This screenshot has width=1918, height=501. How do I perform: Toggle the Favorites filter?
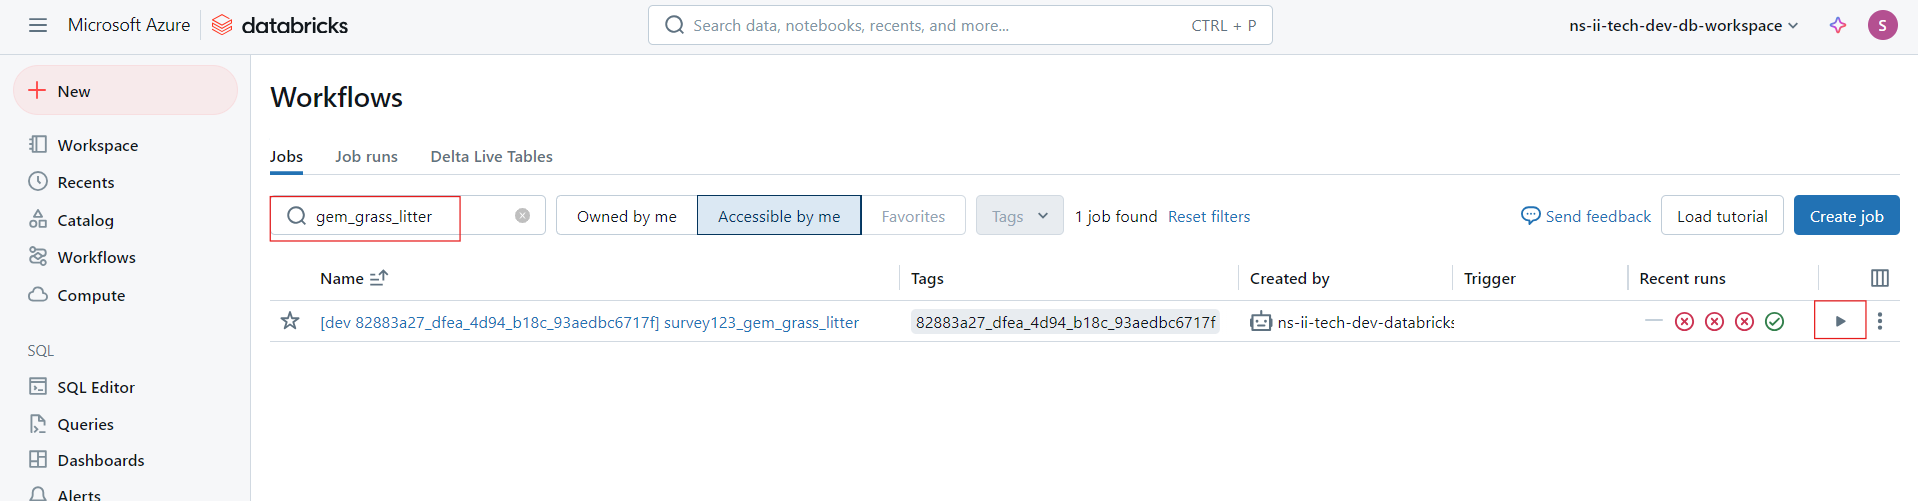pos(913,216)
